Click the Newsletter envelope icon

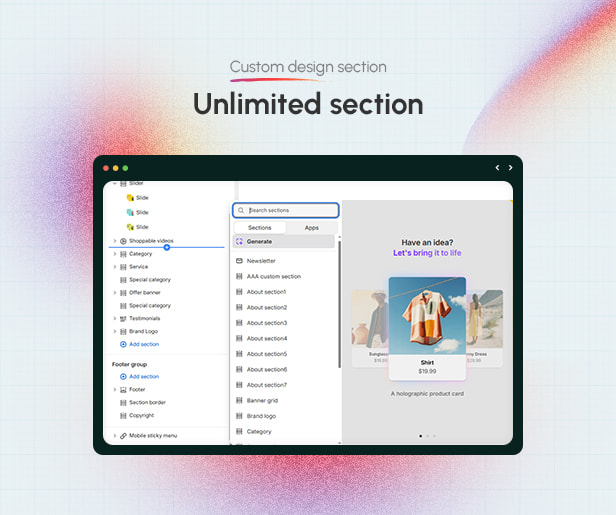coord(239,261)
